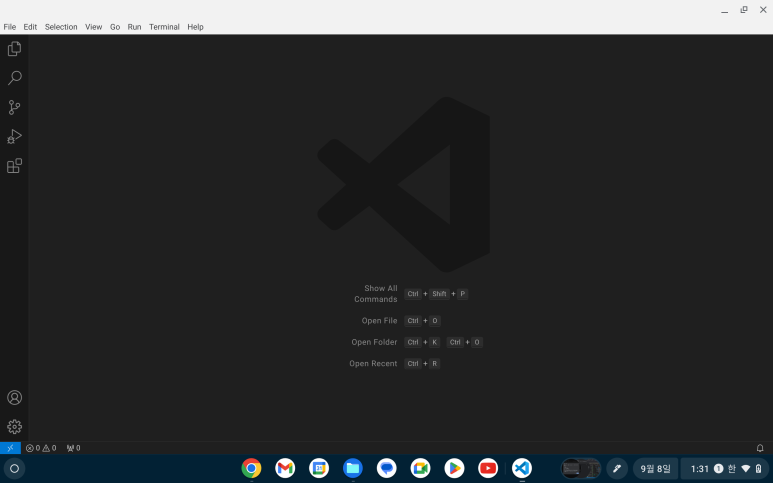The width and height of the screenshot is (773, 483).
Task: Open the system tray showing 1:31
Action: (x=726, y=469)
